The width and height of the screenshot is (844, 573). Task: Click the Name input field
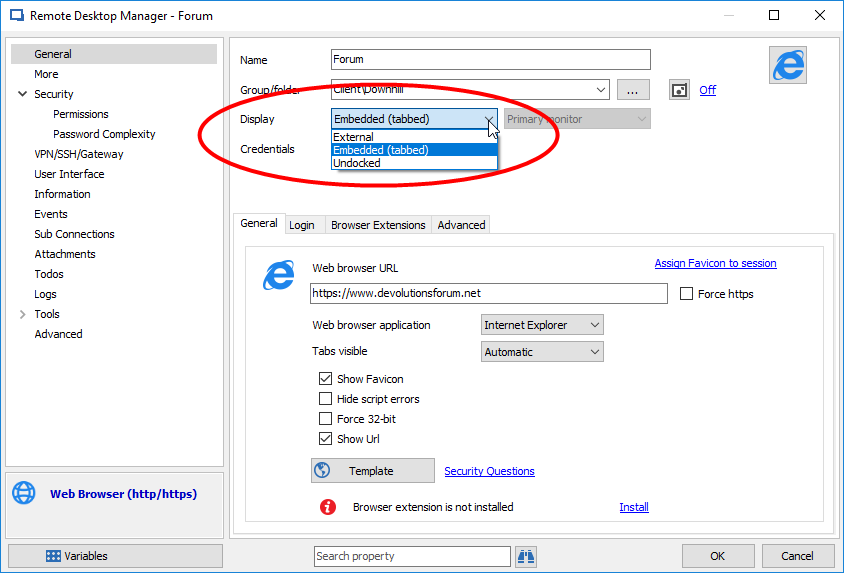tap(490, 59)
